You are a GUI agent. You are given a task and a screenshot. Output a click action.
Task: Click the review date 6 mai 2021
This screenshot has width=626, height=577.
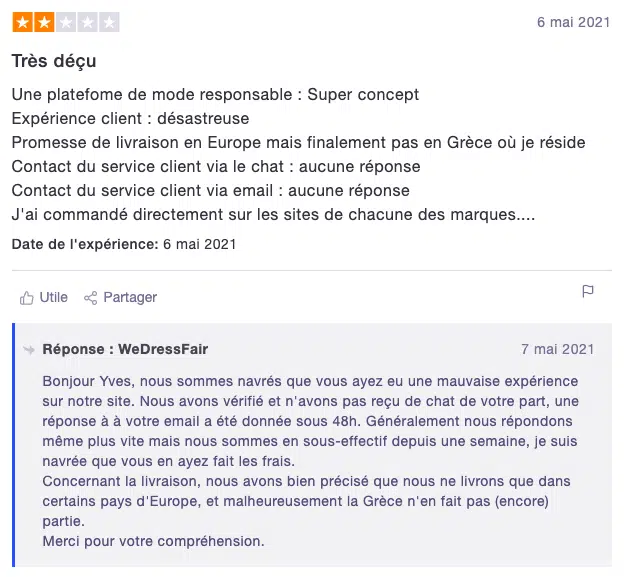574,22
